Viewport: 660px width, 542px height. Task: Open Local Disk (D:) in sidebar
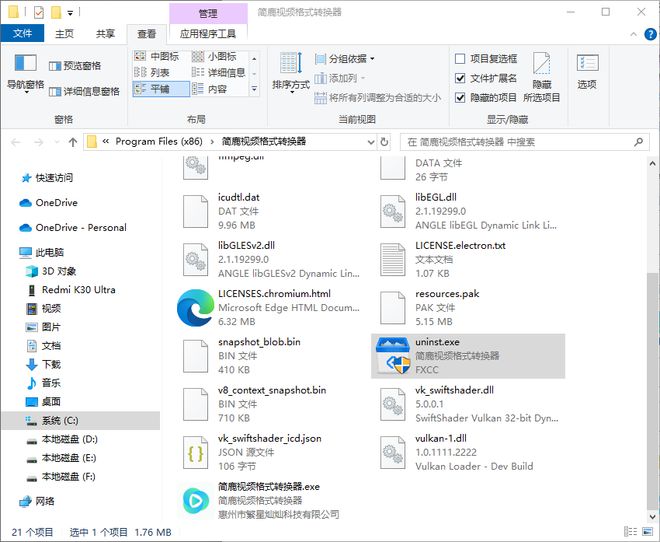click(x=69, y=439)
